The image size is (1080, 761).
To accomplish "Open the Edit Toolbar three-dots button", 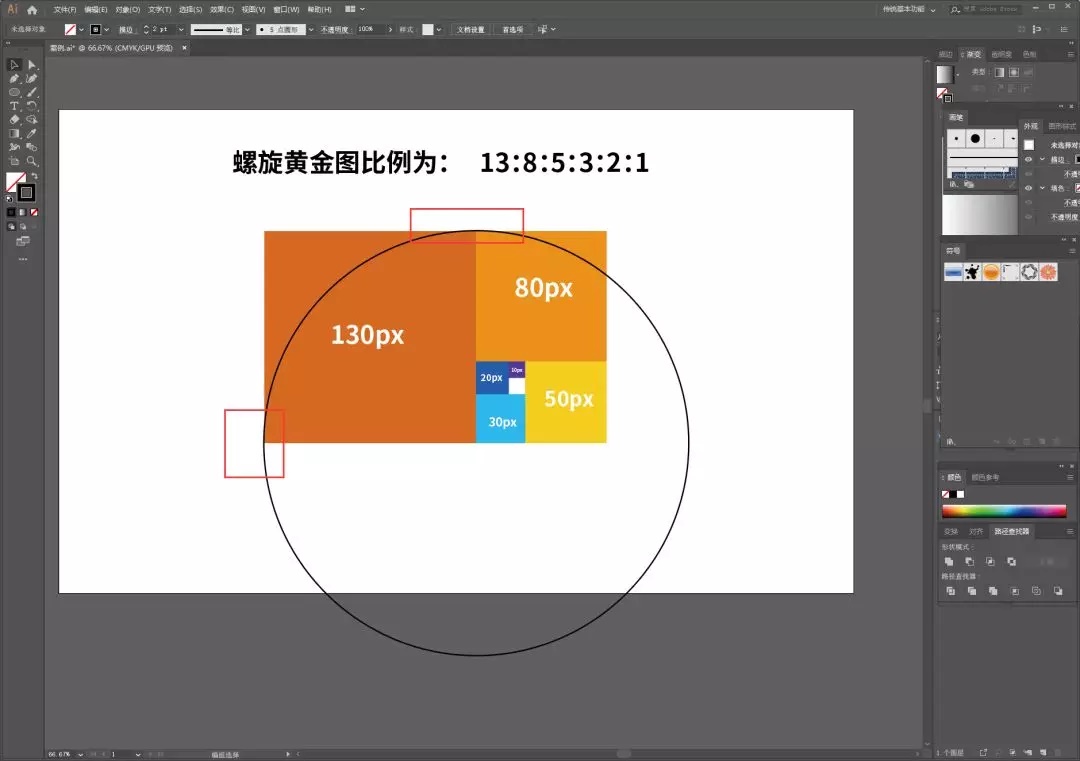I will pyautogui.click(x=23, y=259).
